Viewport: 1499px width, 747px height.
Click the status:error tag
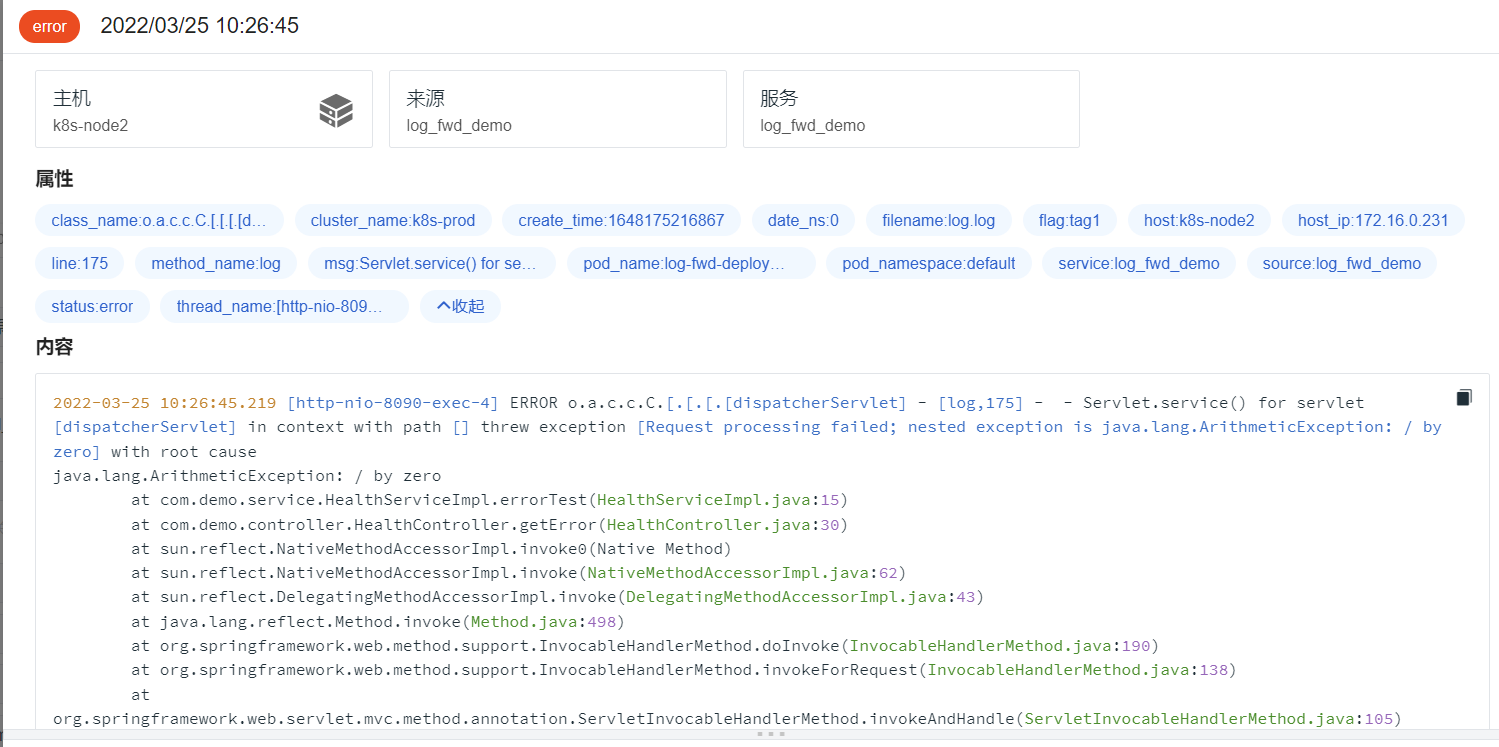tap(92, 306)
